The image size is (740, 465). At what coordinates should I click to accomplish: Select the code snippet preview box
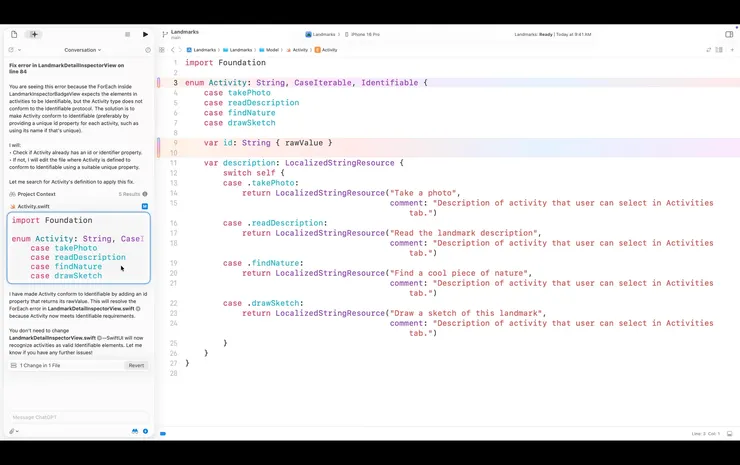(x=79, y=248)
